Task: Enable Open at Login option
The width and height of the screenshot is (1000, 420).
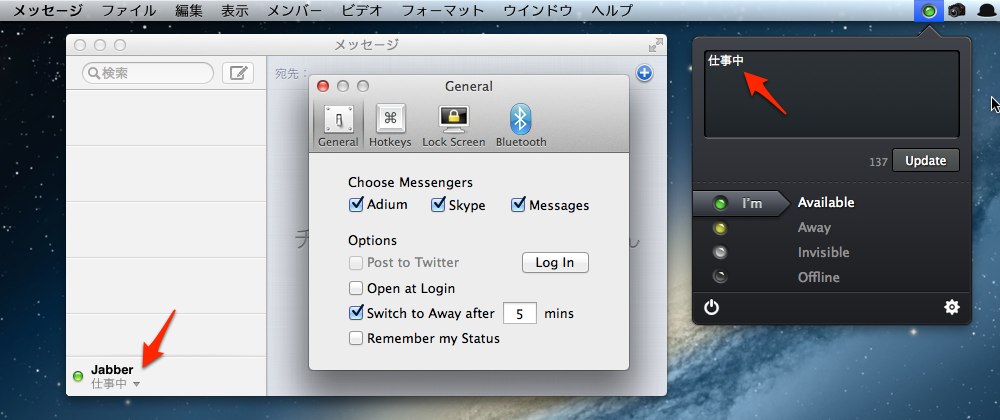Action: click(356, 288)
